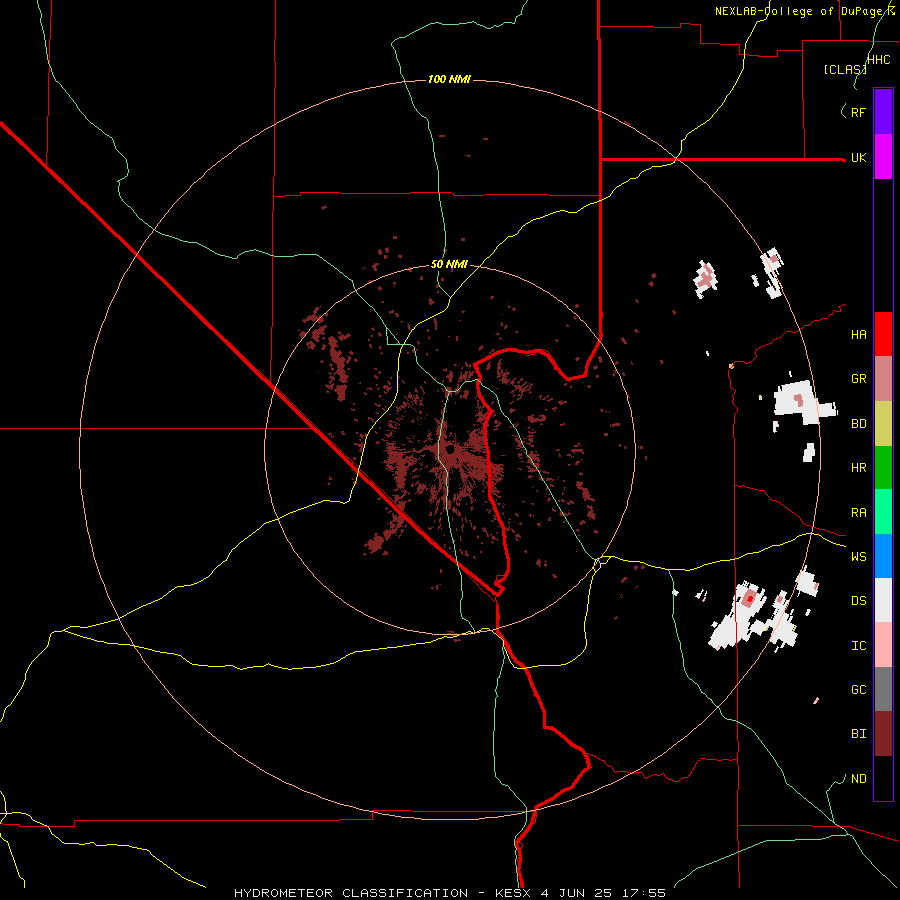Click the [CLAS] units label
The image size is (900, 900).
click(845, 69)
